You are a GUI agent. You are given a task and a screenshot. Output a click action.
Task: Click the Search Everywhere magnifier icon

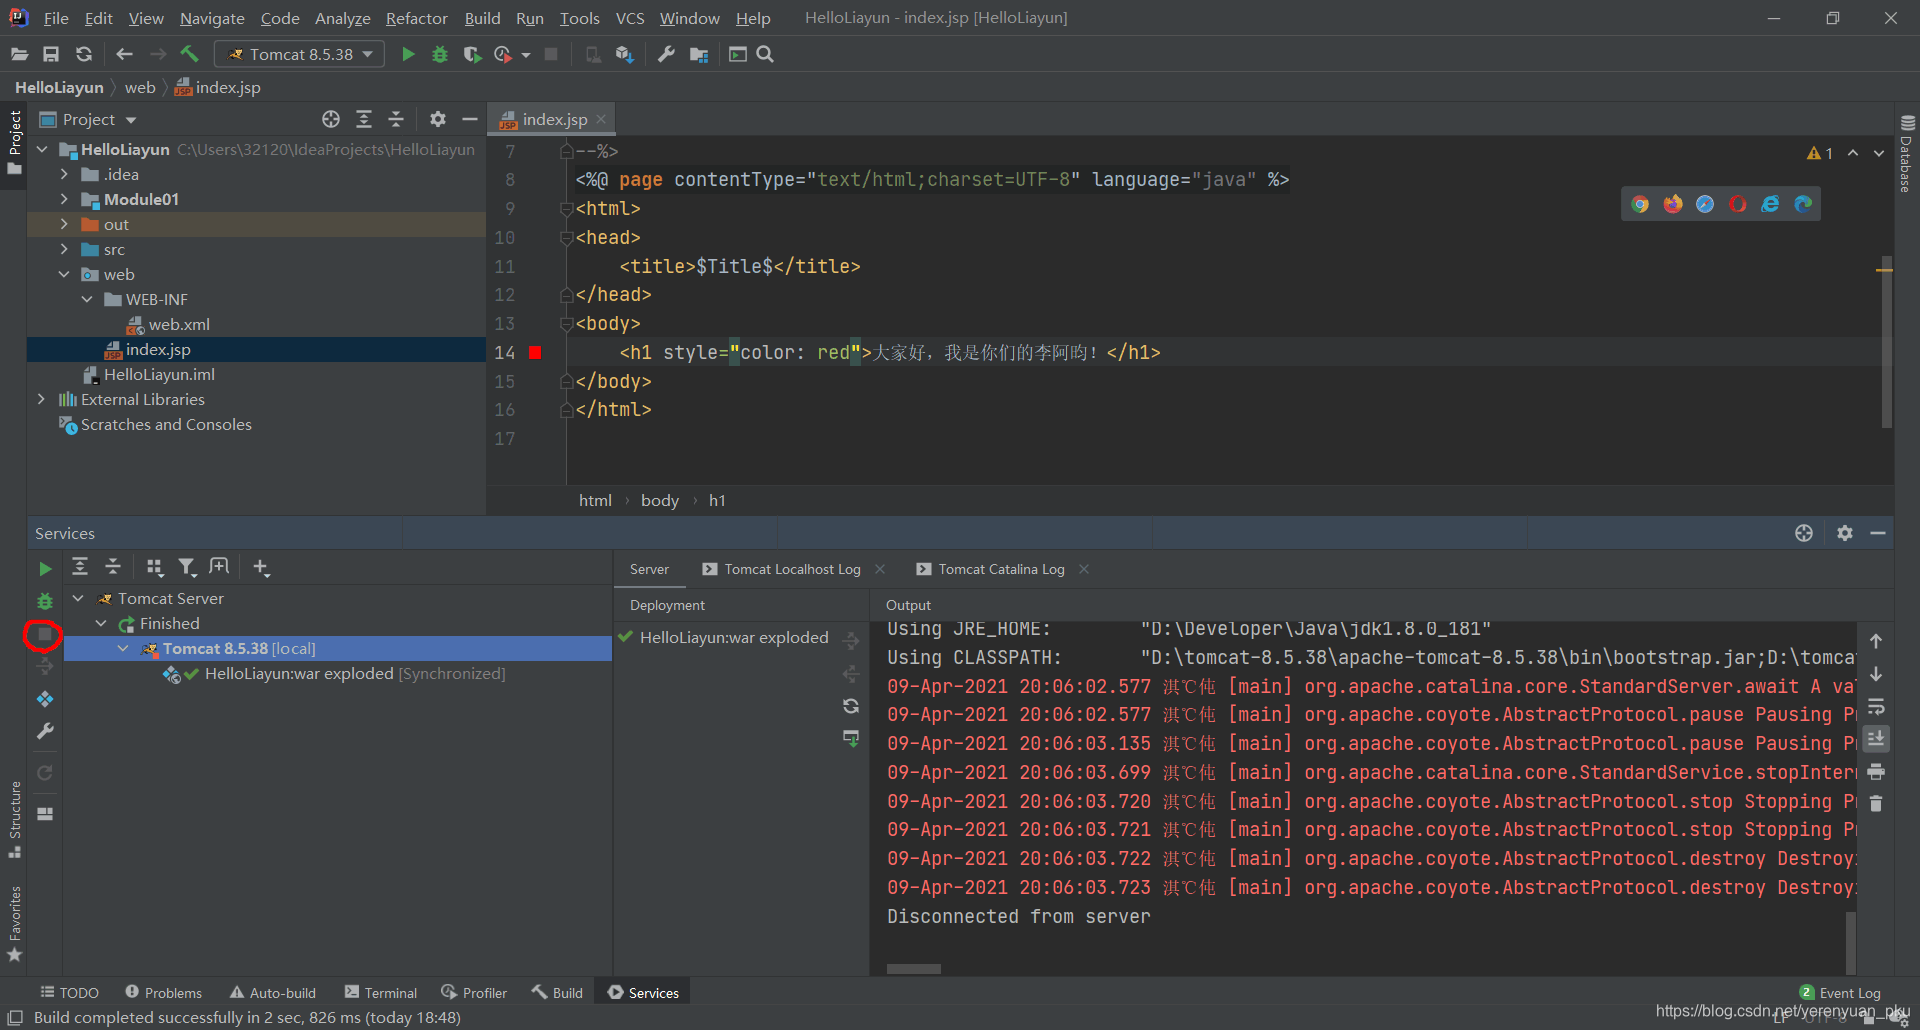[x=765, y=54]
